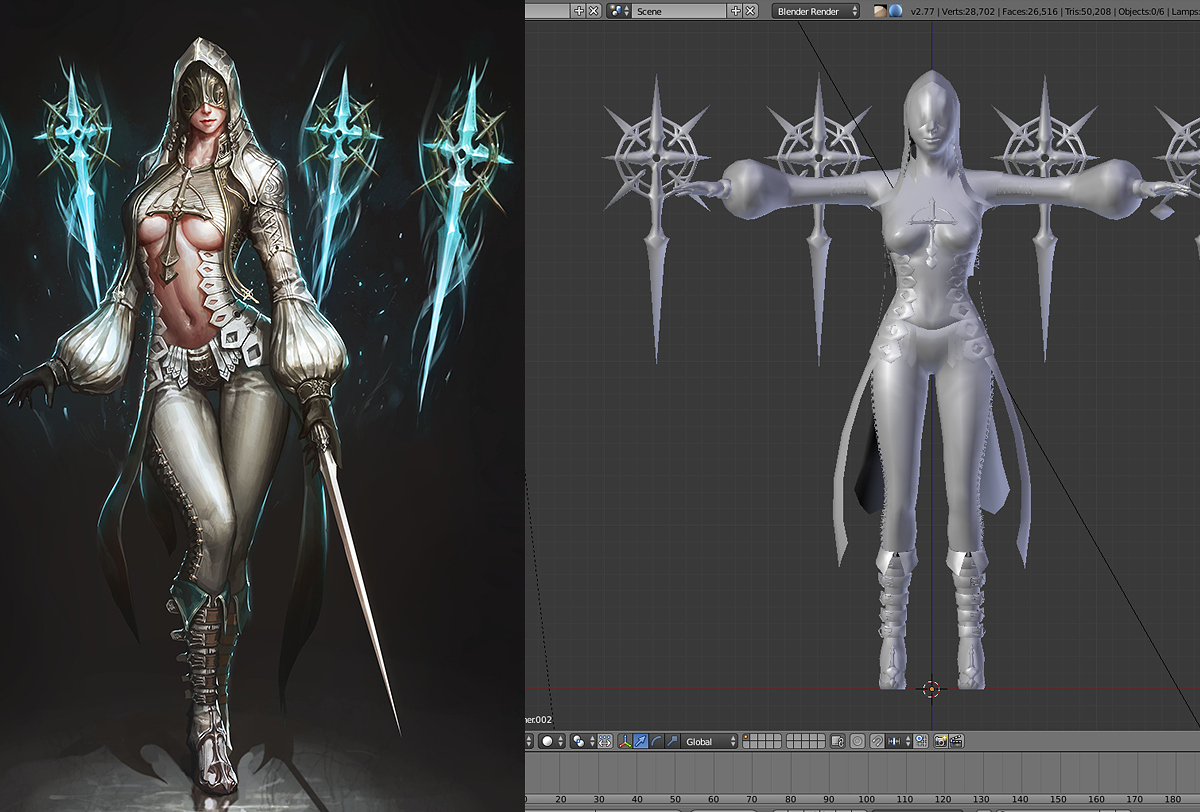
Task: Click the 3D cursor at origin
Action: [931, 689]
